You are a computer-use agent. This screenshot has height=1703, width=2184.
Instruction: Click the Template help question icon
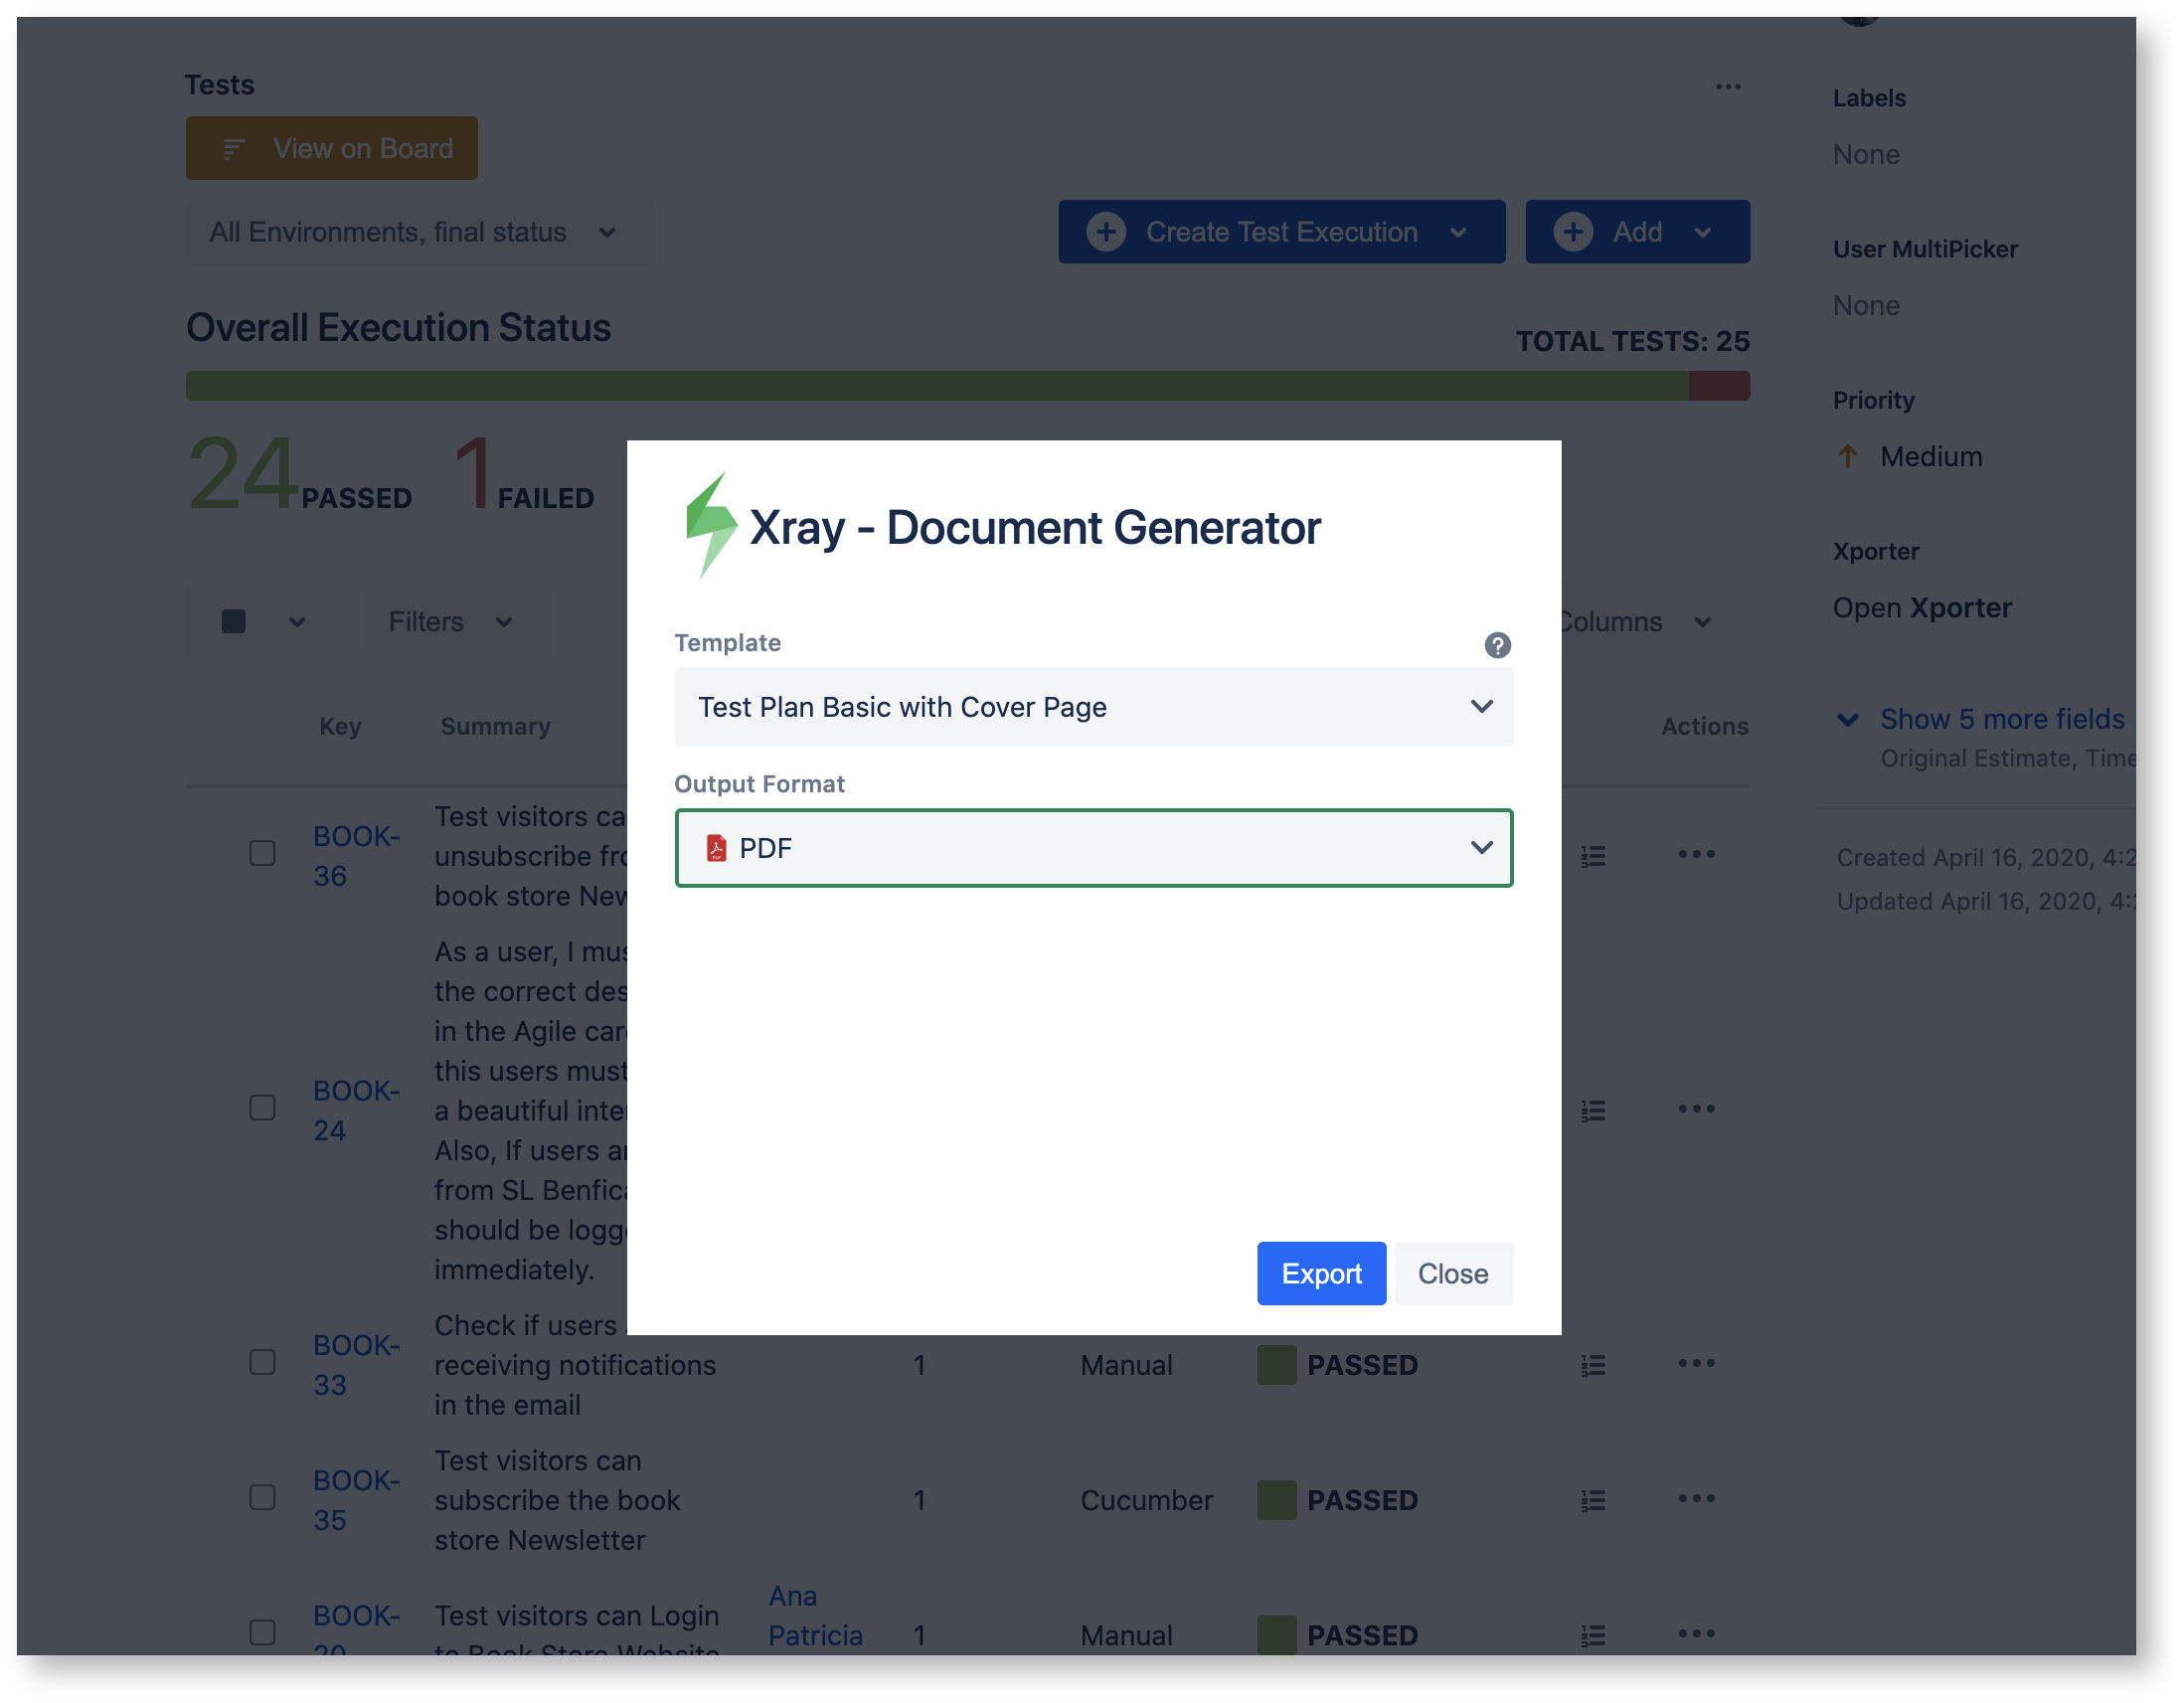1497,645
